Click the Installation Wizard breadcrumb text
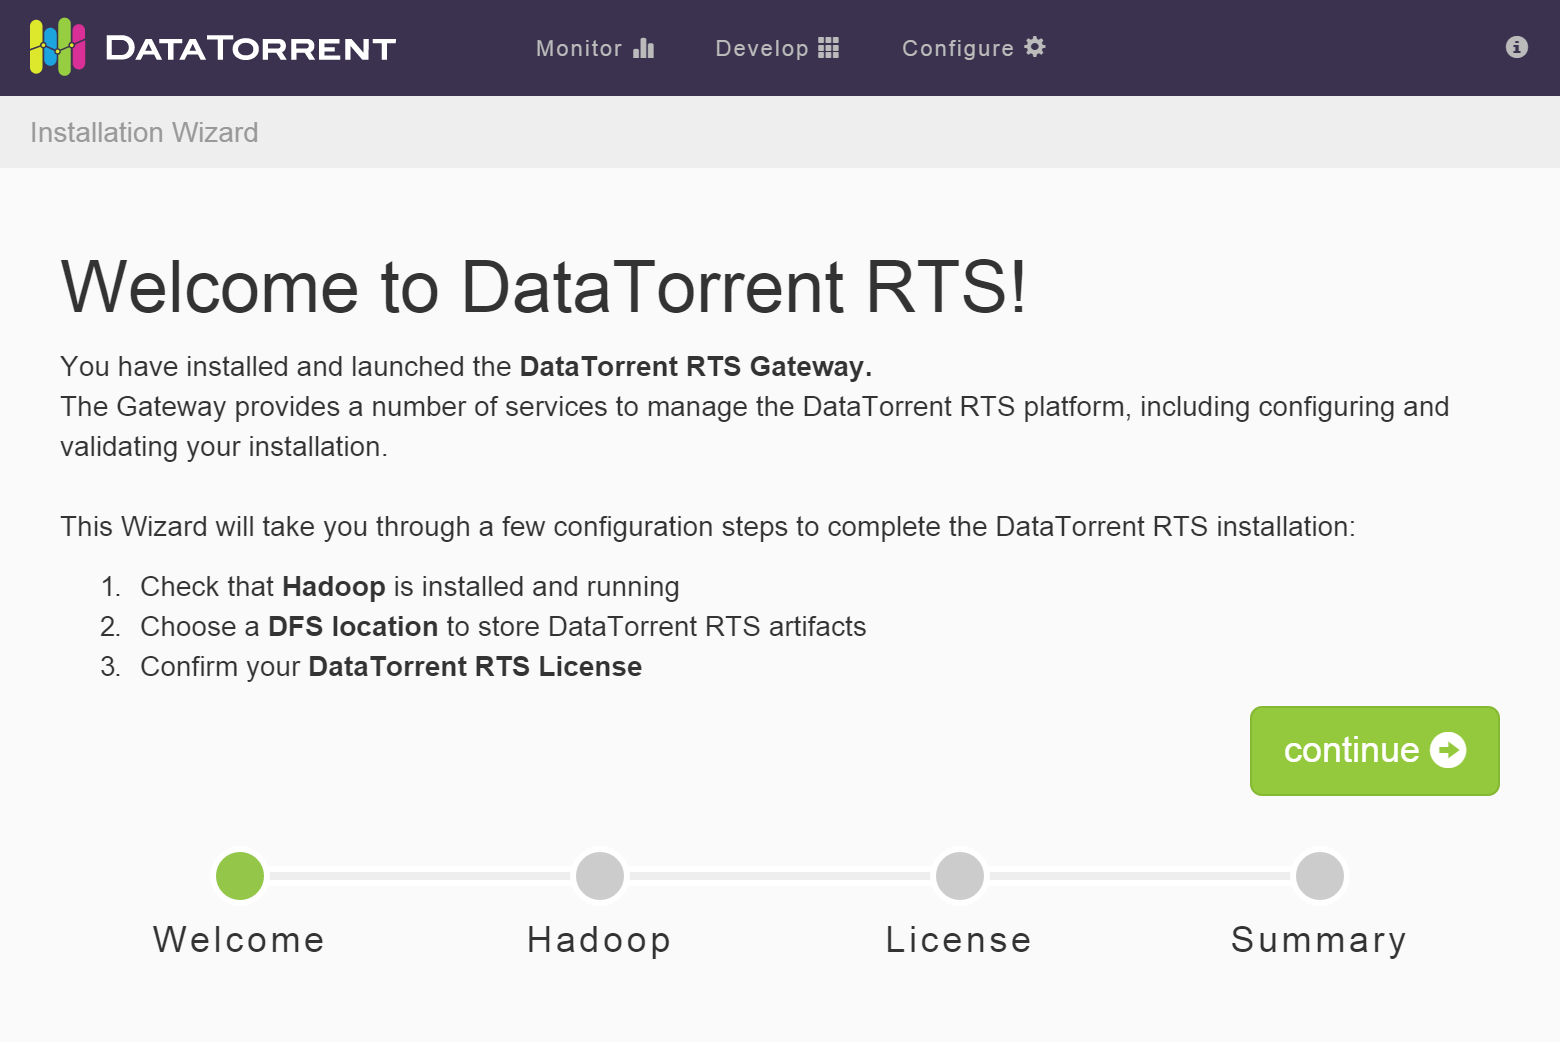 (144, 132)
